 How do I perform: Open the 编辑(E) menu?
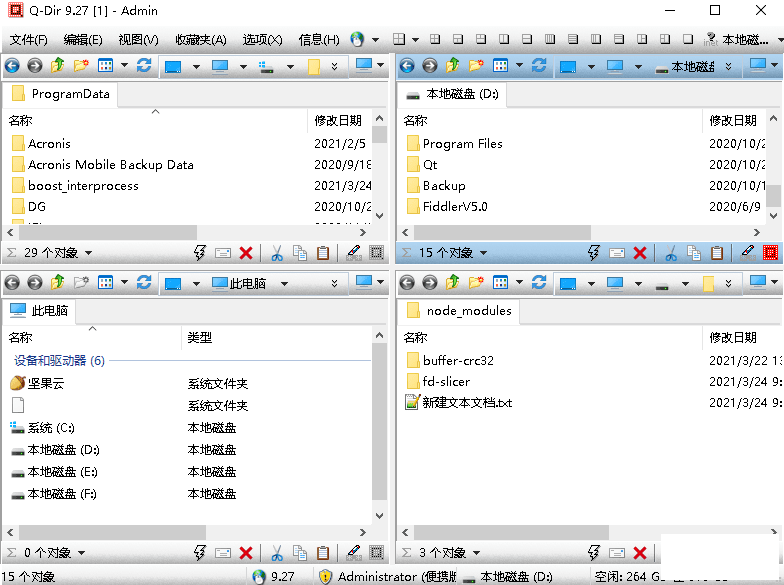[x=83, y=40]
